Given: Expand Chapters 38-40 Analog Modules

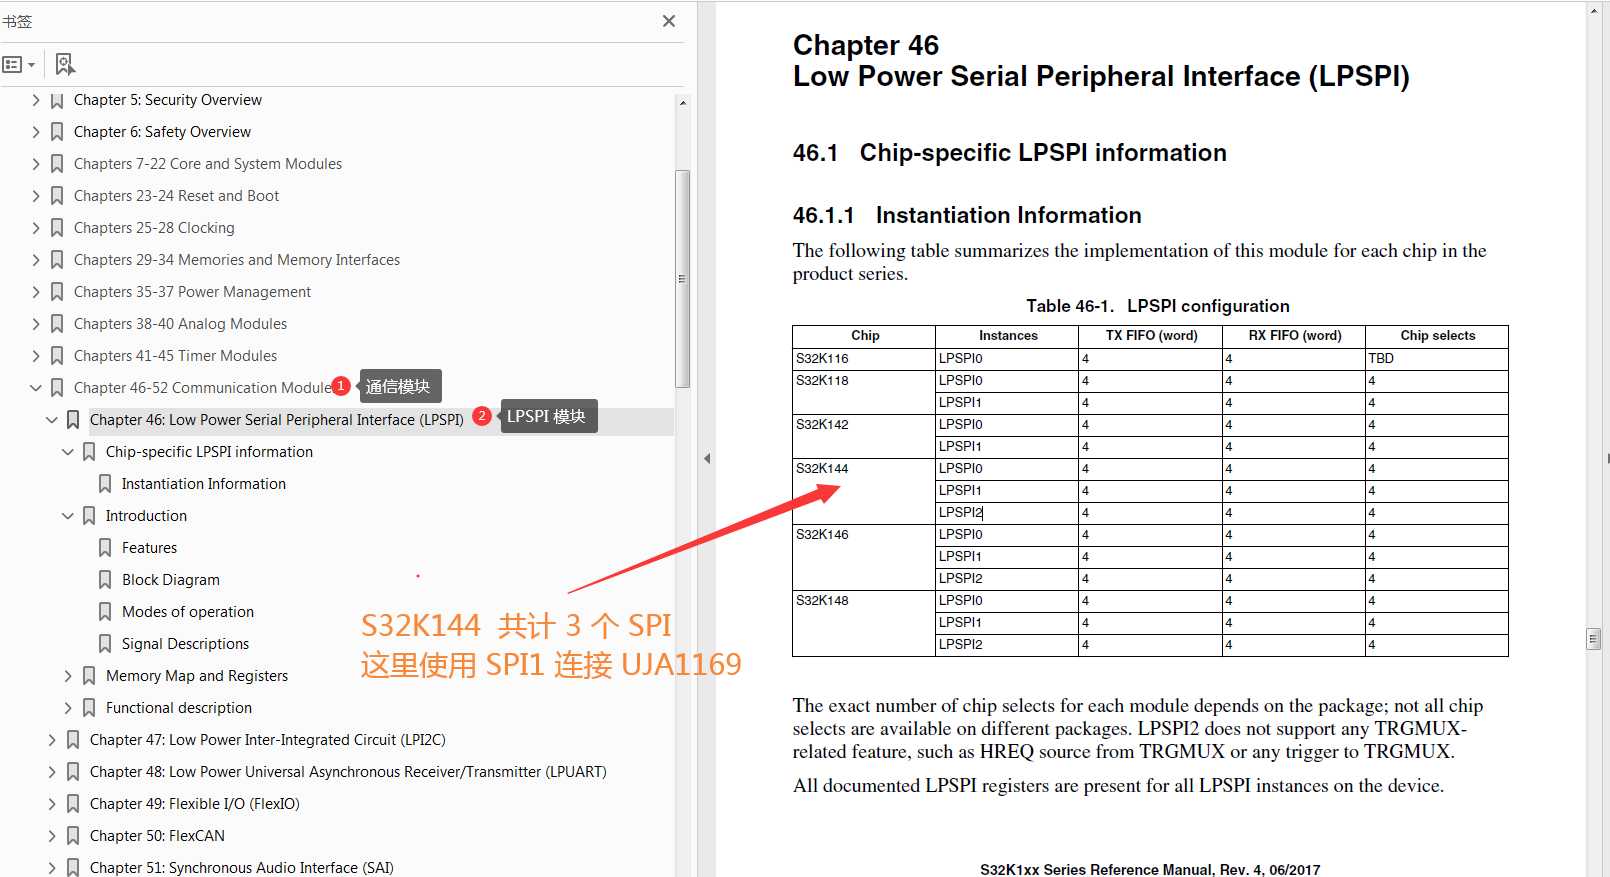Looking at the screenshot, I should point(36,324).
